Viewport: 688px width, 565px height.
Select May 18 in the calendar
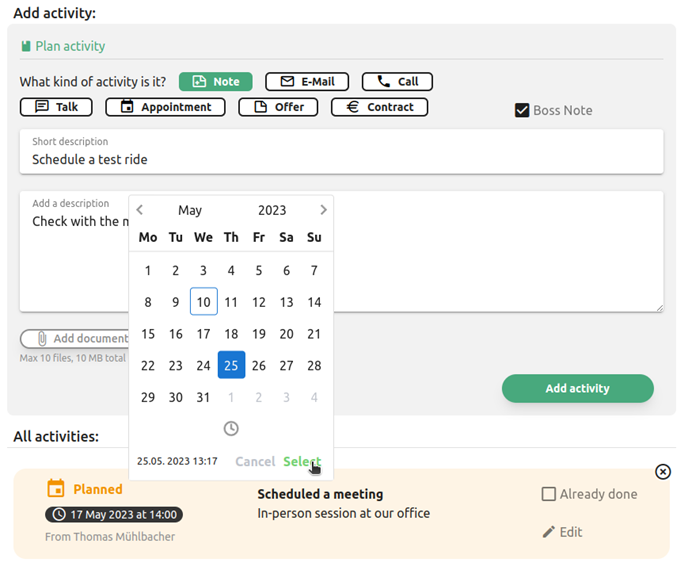[231, 334]
